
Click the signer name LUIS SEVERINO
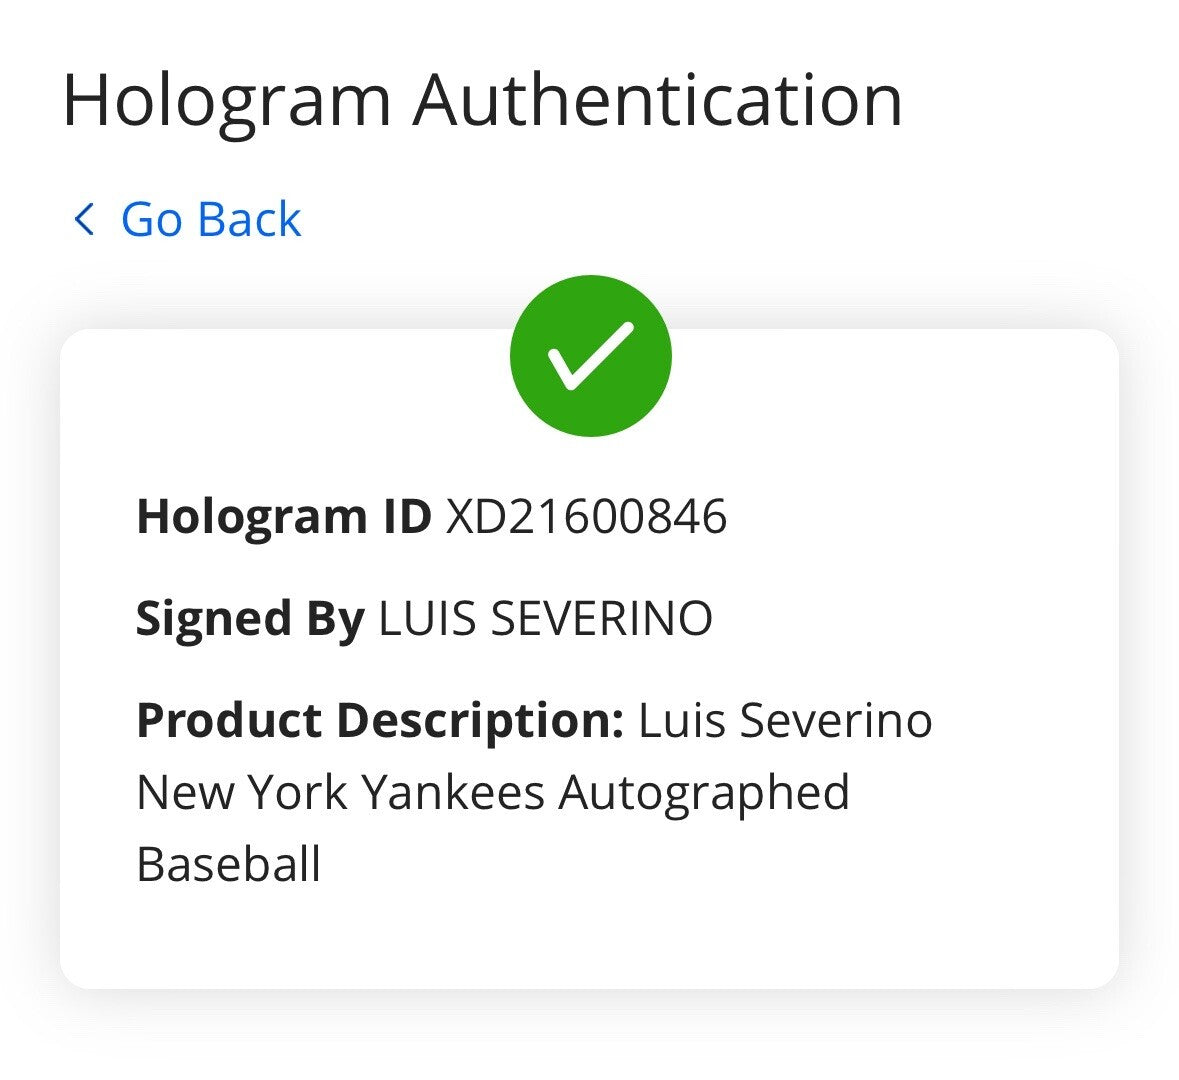tap(545, 618)
